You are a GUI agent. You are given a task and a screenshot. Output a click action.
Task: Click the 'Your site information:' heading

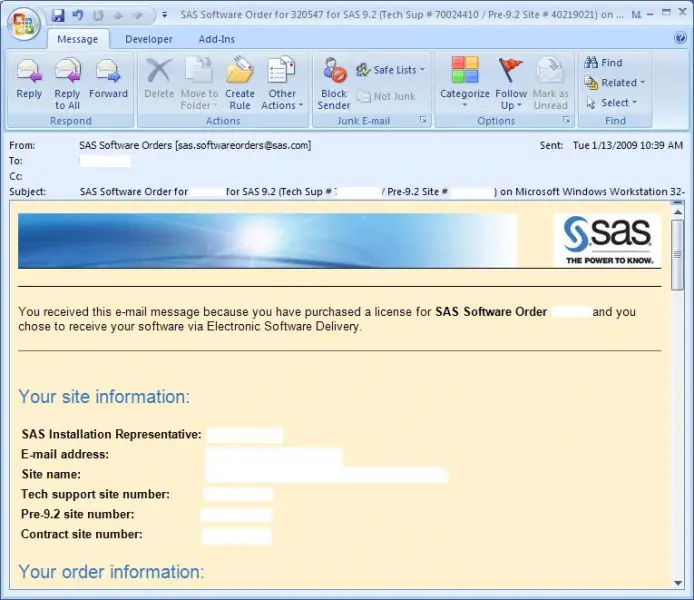tap(104, 396)
